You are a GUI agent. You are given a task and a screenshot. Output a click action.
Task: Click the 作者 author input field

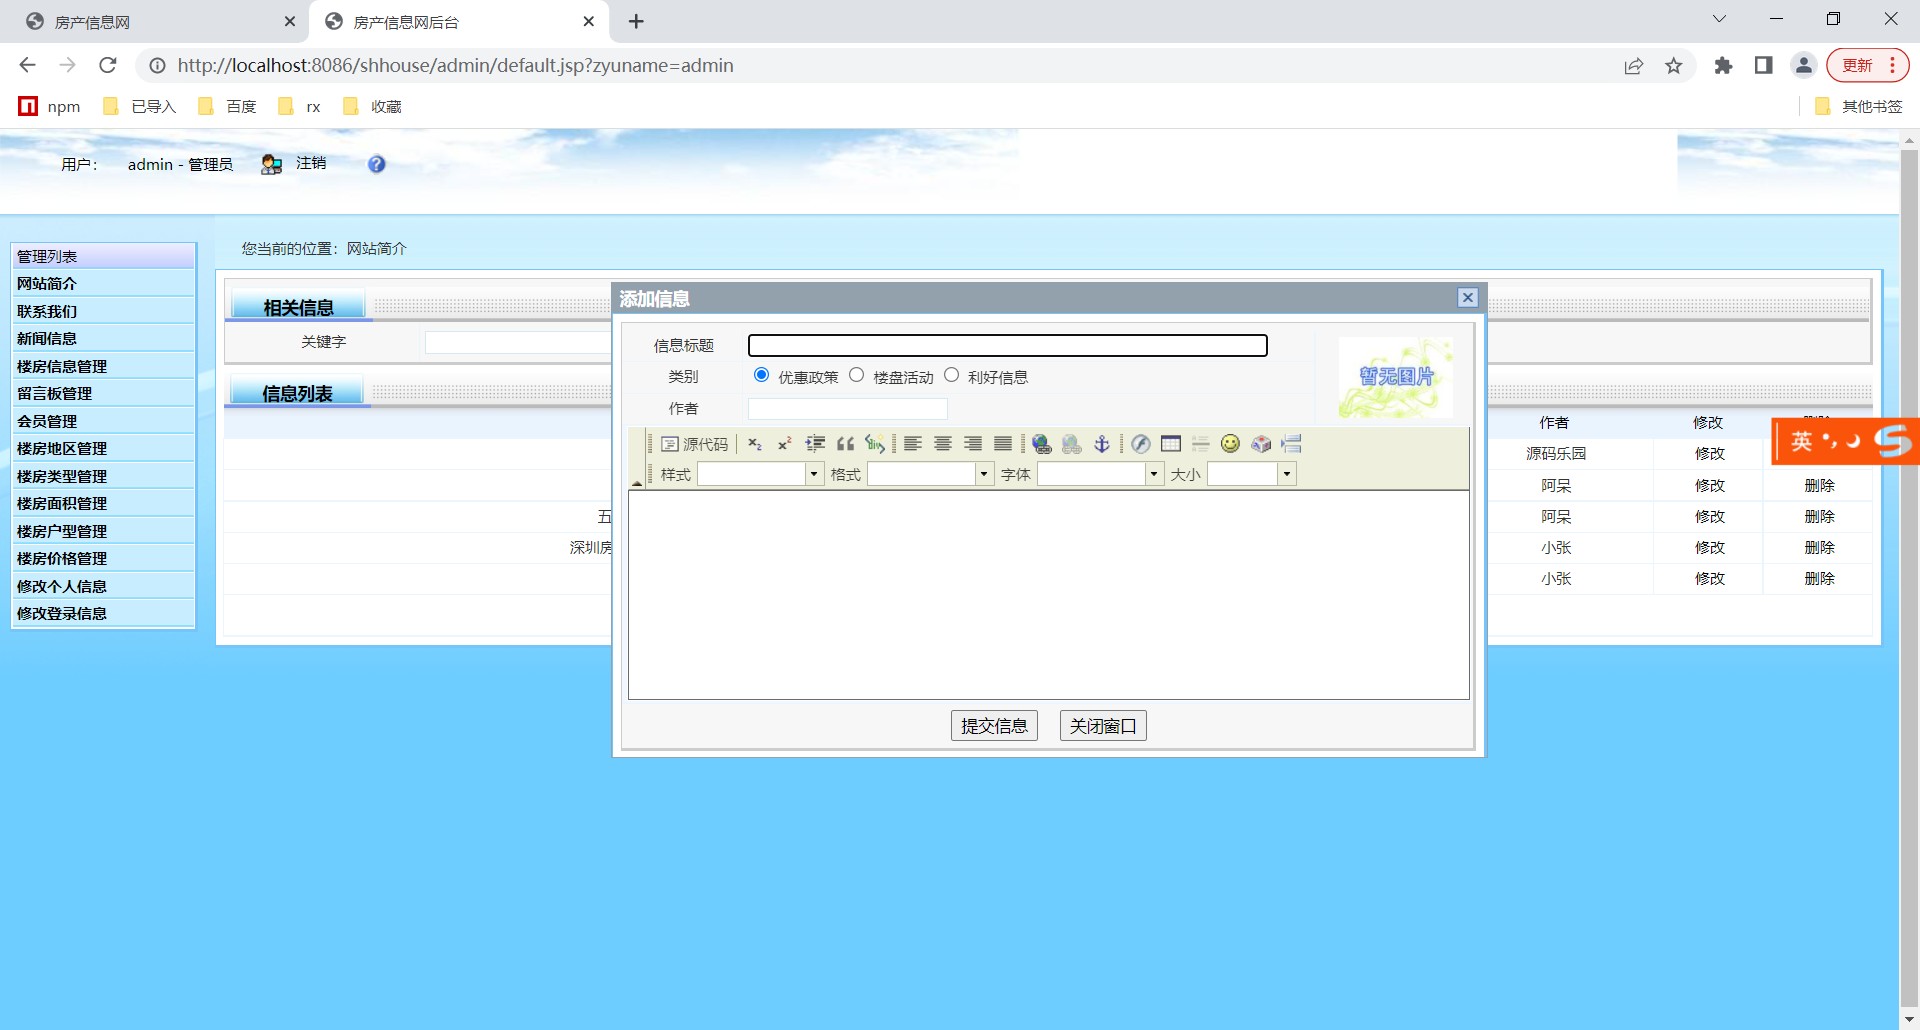click(x=847, y=408)
